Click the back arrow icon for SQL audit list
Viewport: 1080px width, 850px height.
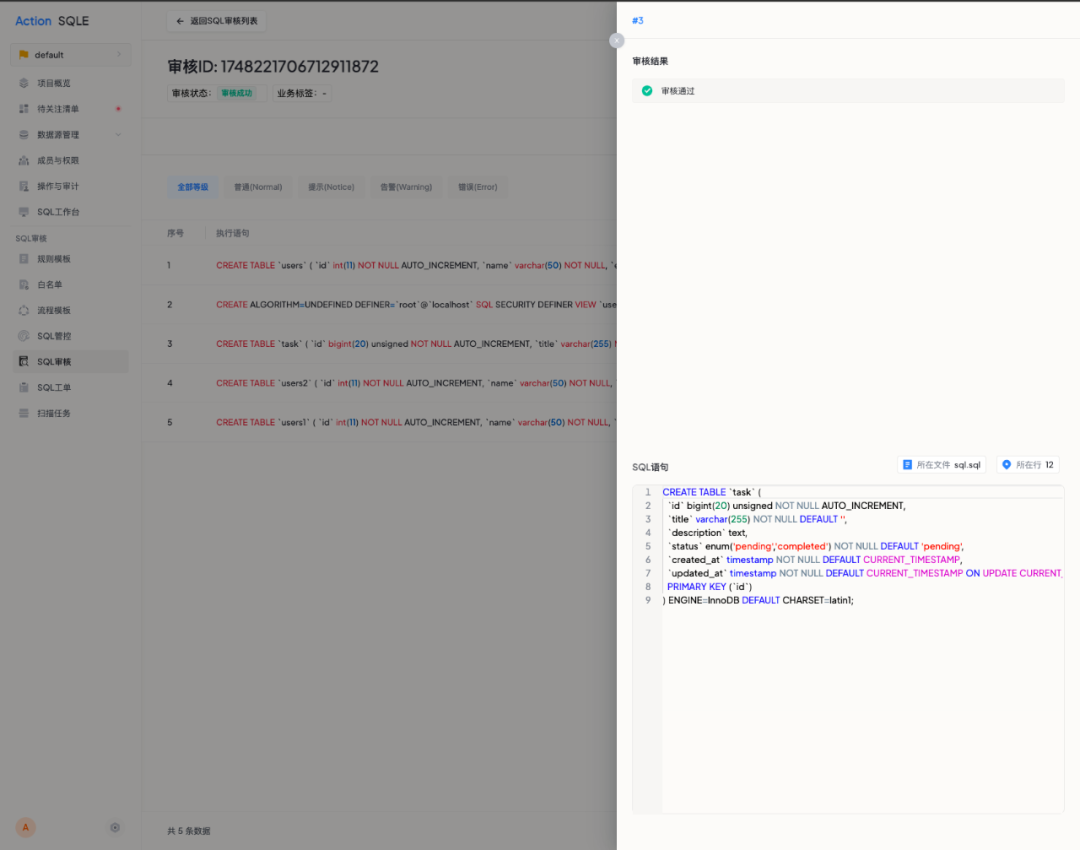pyautogui.click(x=180, y=21)
